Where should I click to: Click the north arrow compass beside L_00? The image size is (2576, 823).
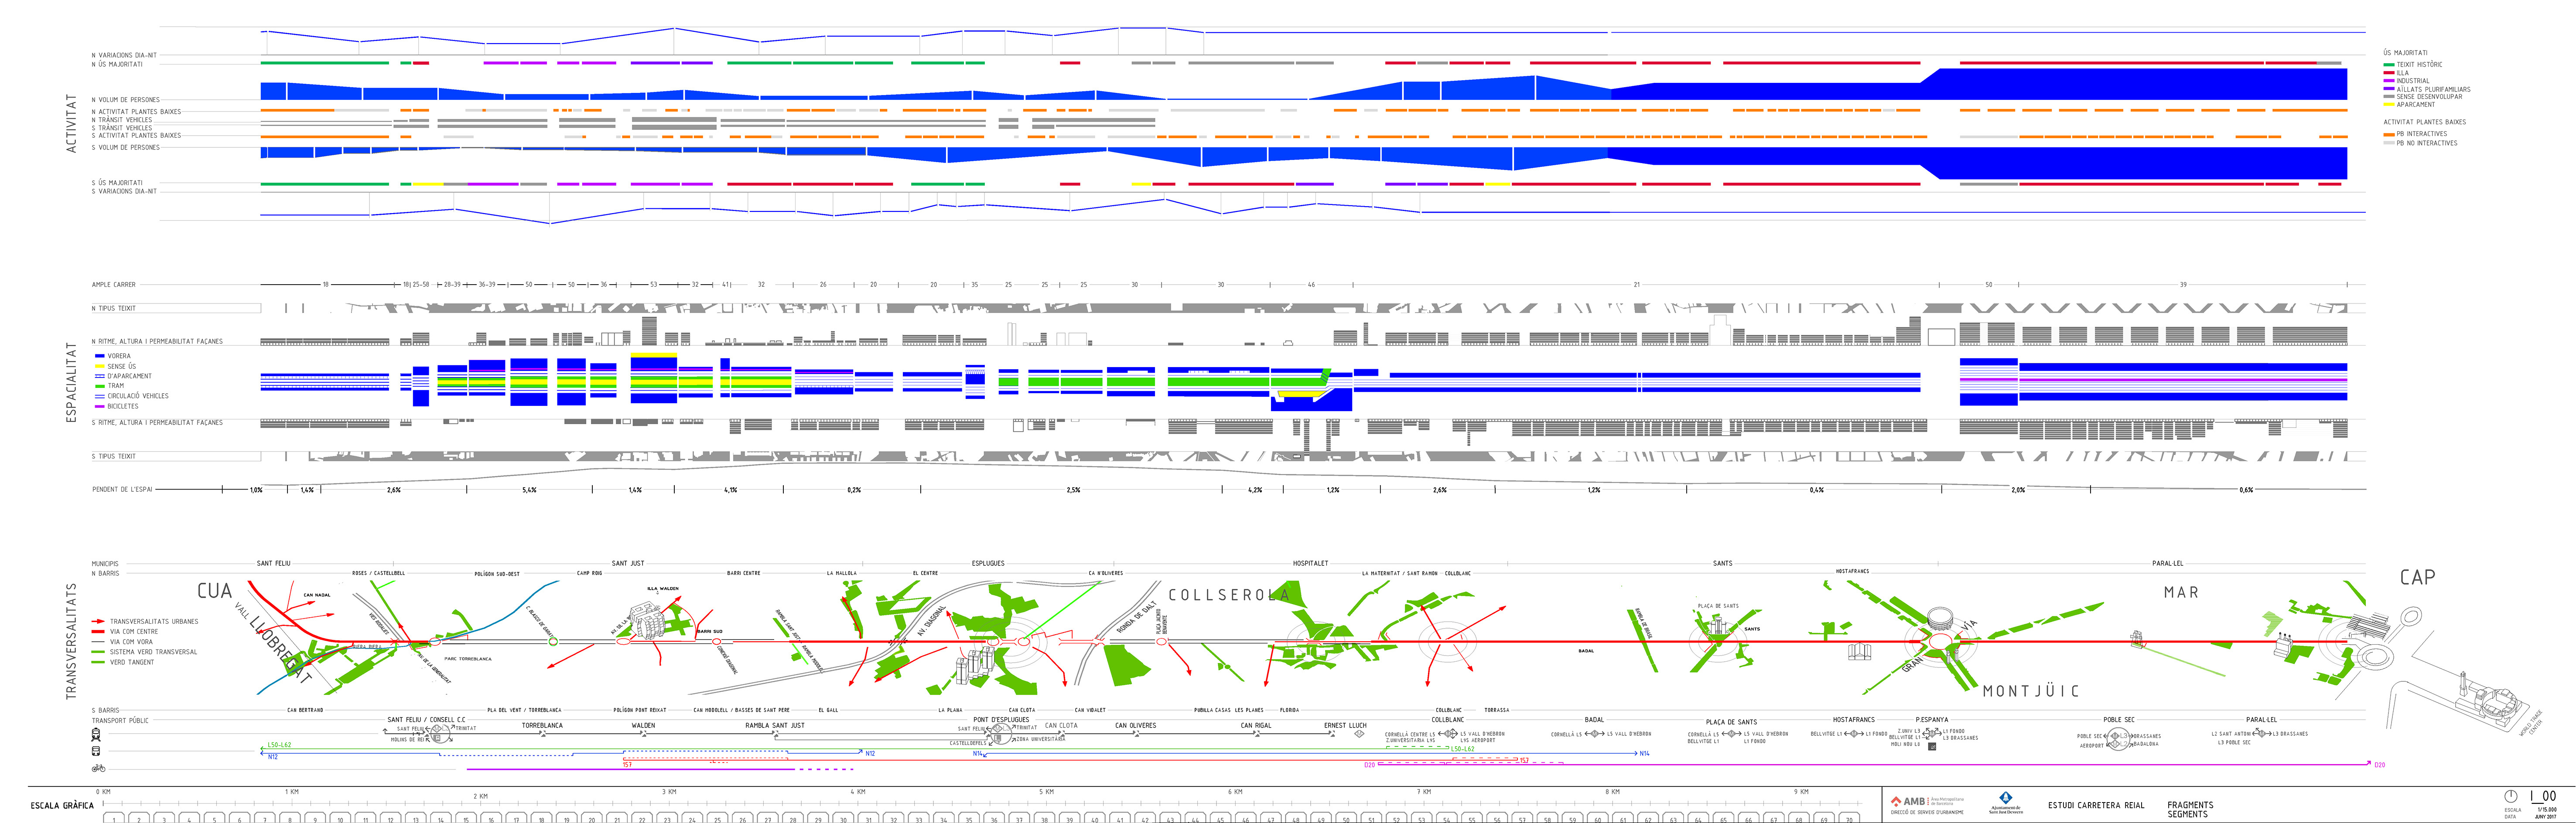2510,796
